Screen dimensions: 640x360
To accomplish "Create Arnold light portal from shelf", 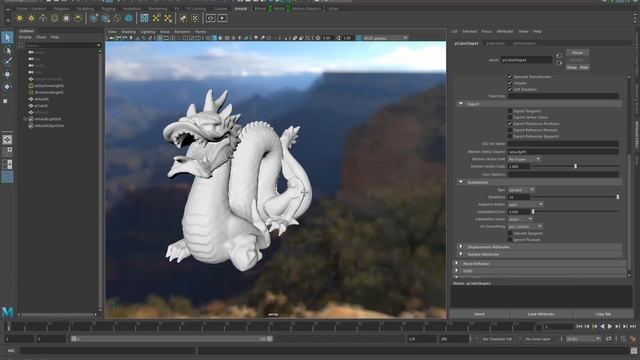I will pyautogui.click(x=66, y=18).
